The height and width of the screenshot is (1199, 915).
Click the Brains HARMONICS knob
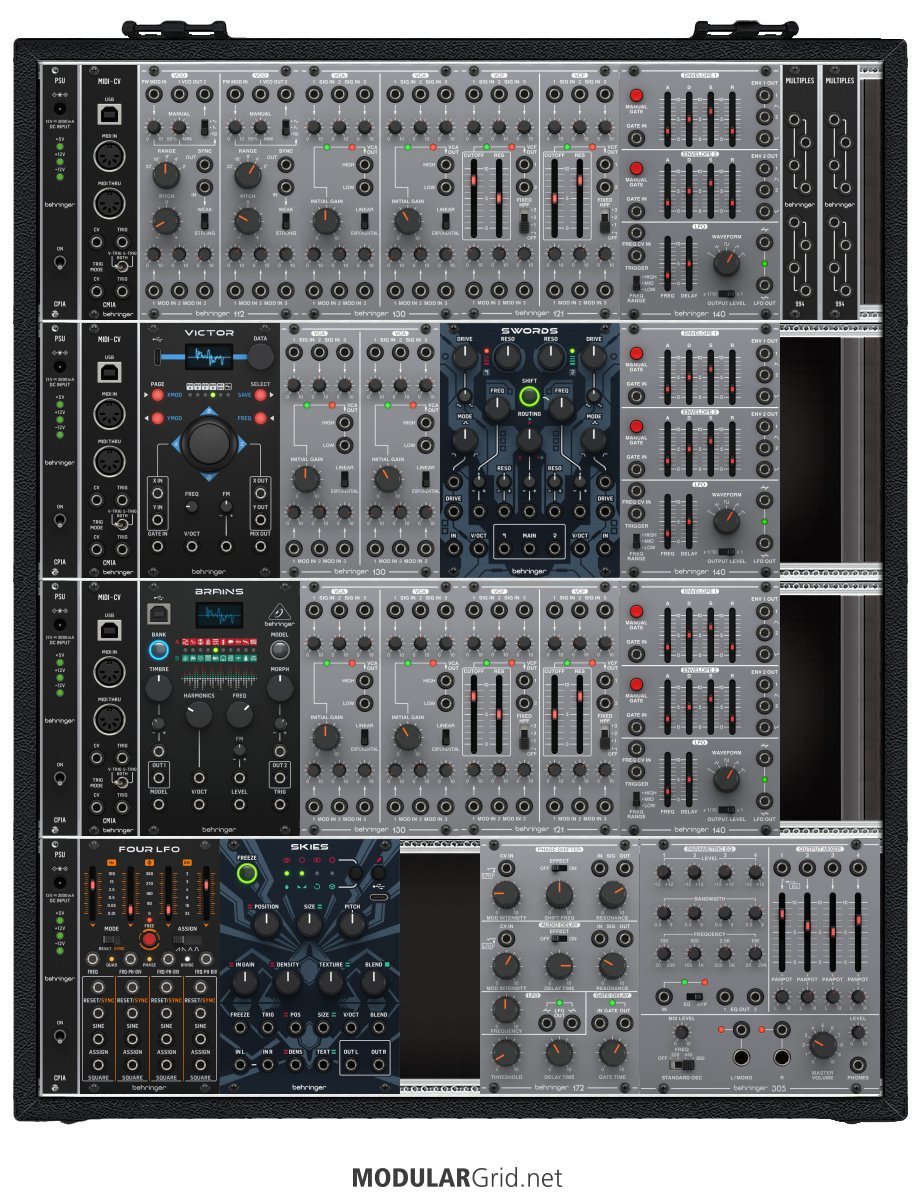199,715
